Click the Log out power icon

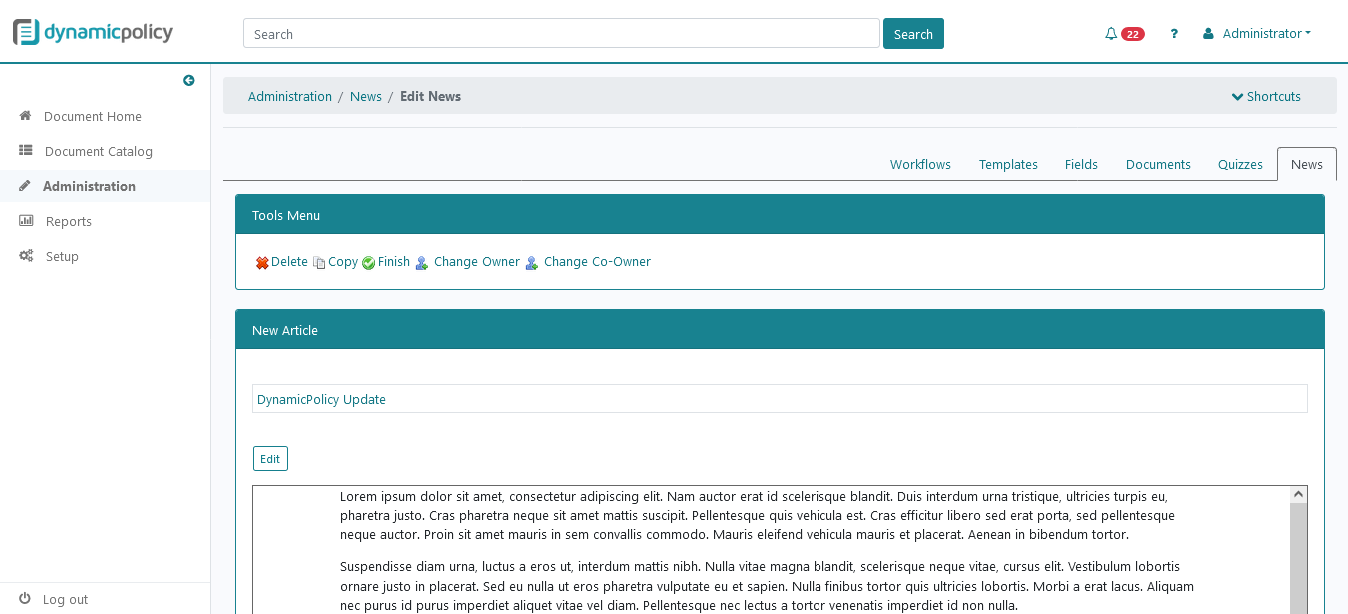tap(25, 599)
